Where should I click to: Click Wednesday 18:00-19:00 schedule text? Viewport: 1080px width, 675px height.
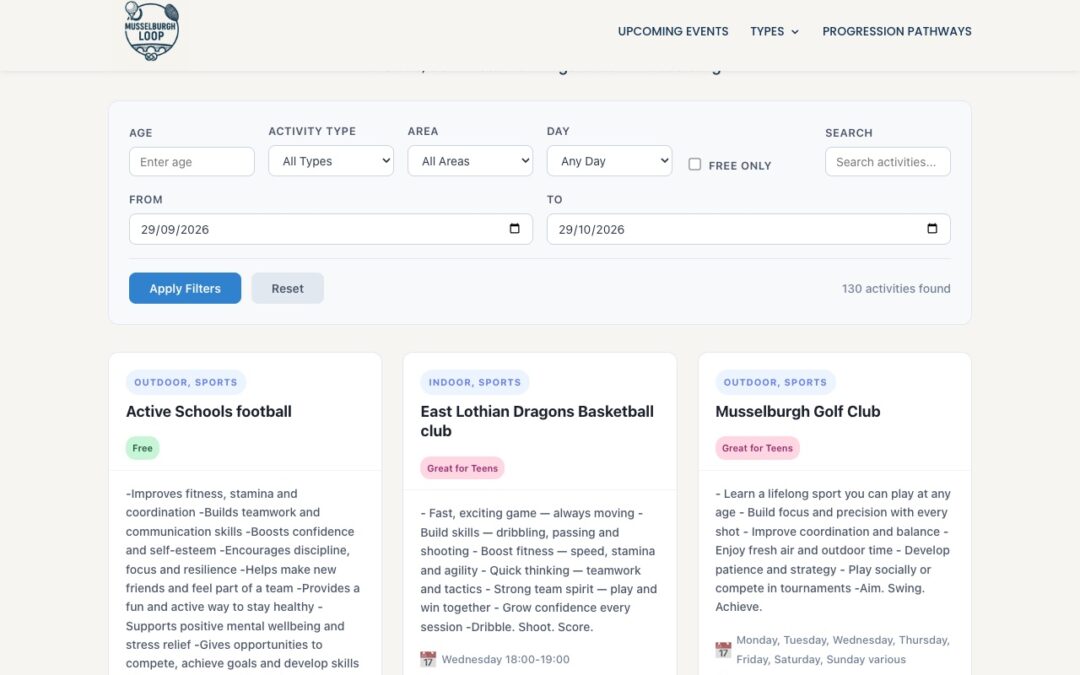point(506,659)
